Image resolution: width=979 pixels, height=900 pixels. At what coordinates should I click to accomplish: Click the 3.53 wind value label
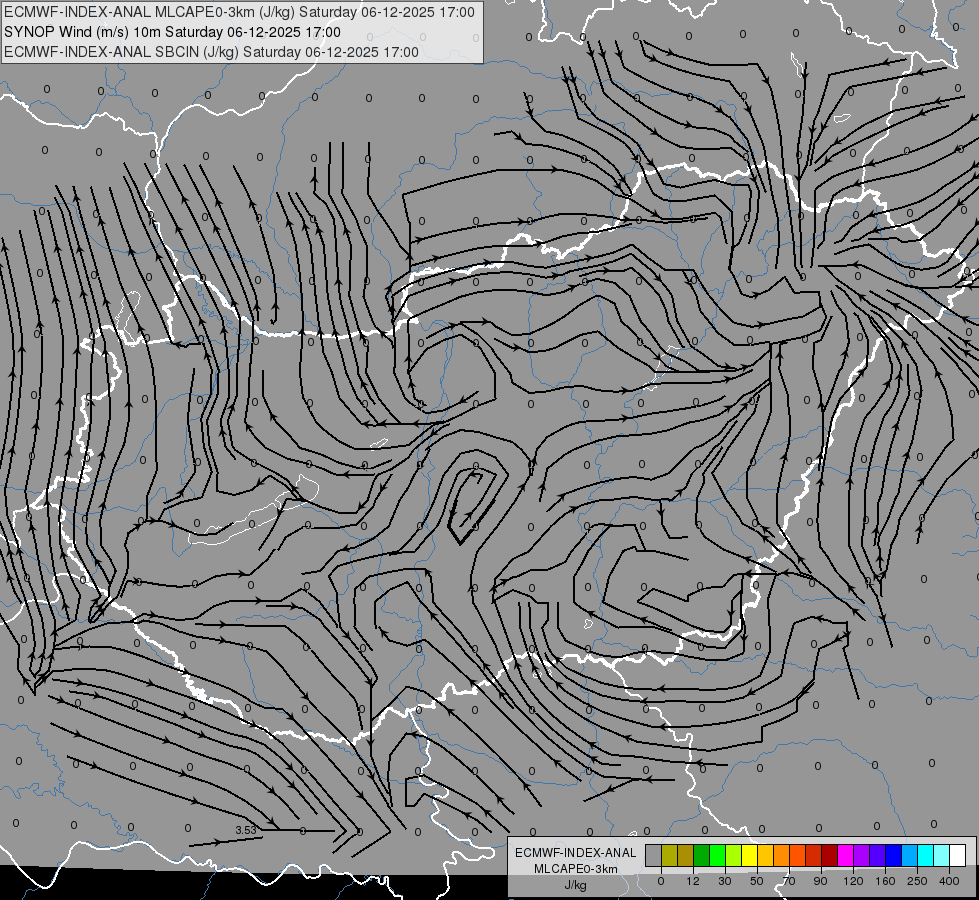tap(246, 830)
